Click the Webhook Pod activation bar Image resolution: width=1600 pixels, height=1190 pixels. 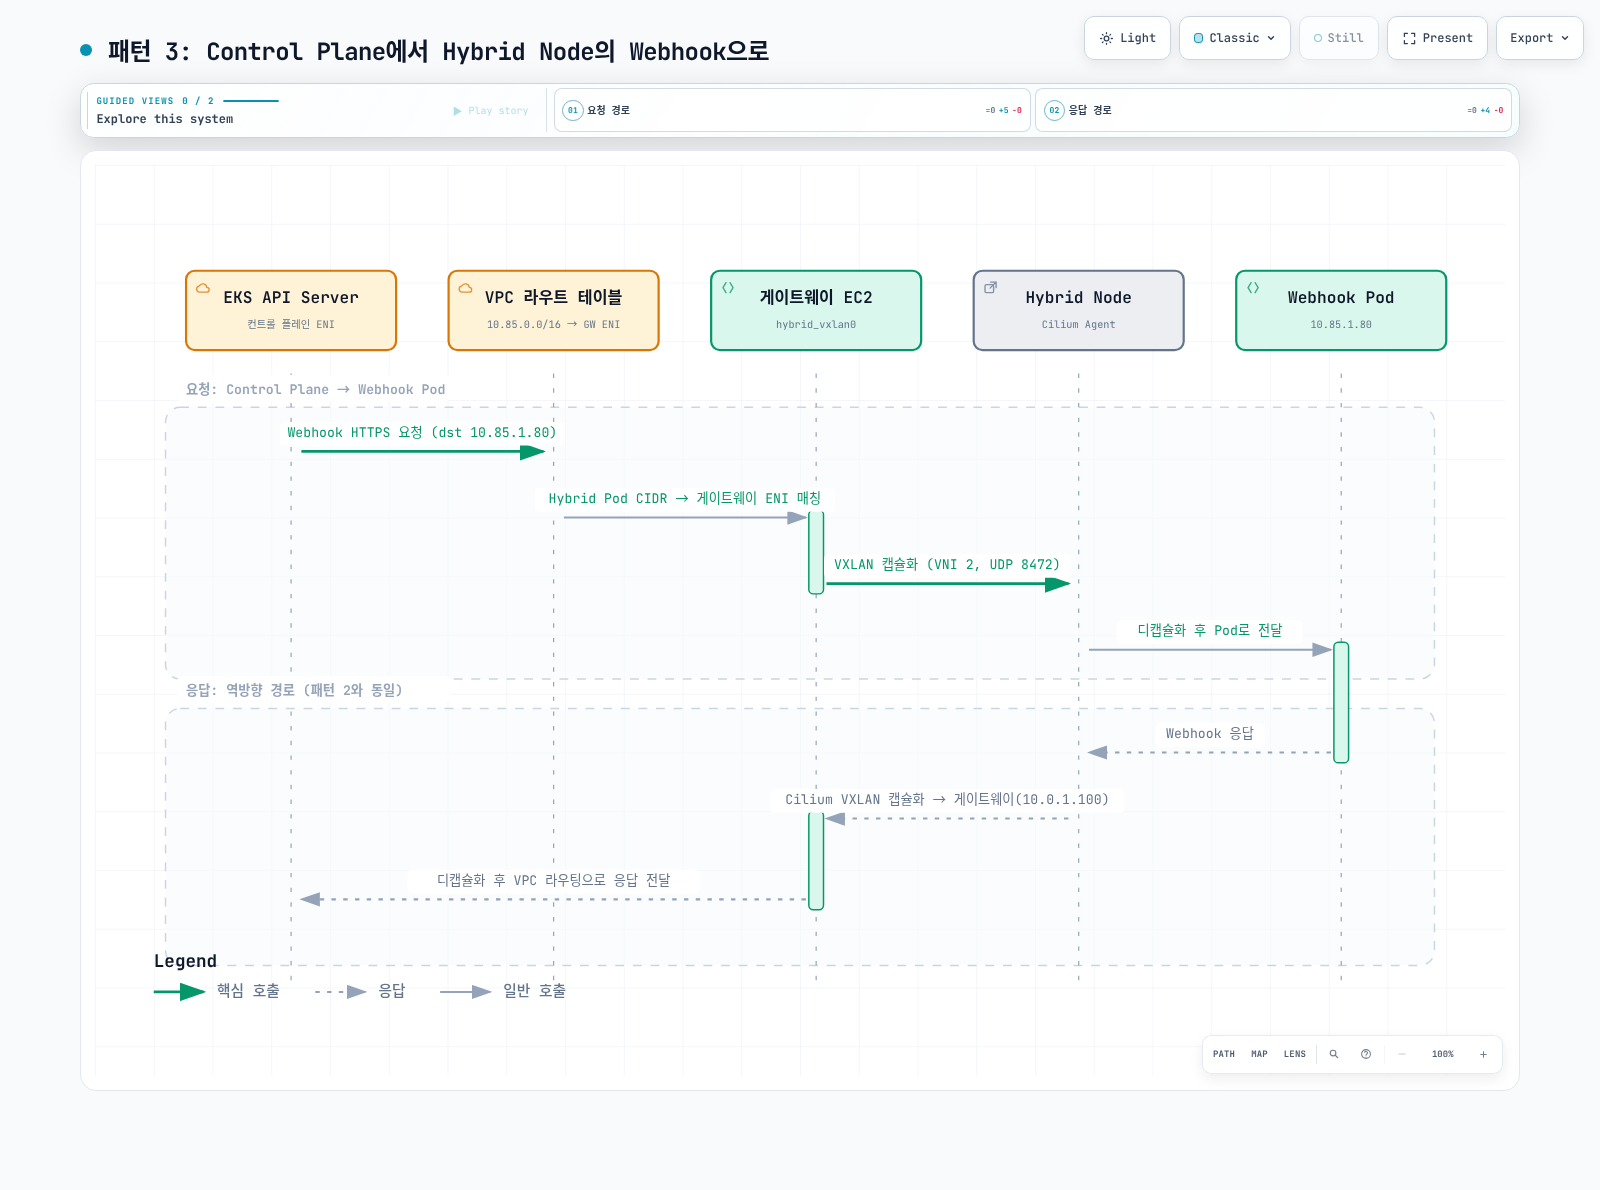1341,702
